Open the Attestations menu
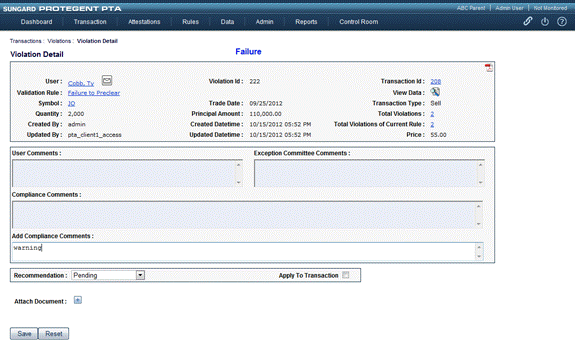575x364 pixels. [x=144, y=22]
